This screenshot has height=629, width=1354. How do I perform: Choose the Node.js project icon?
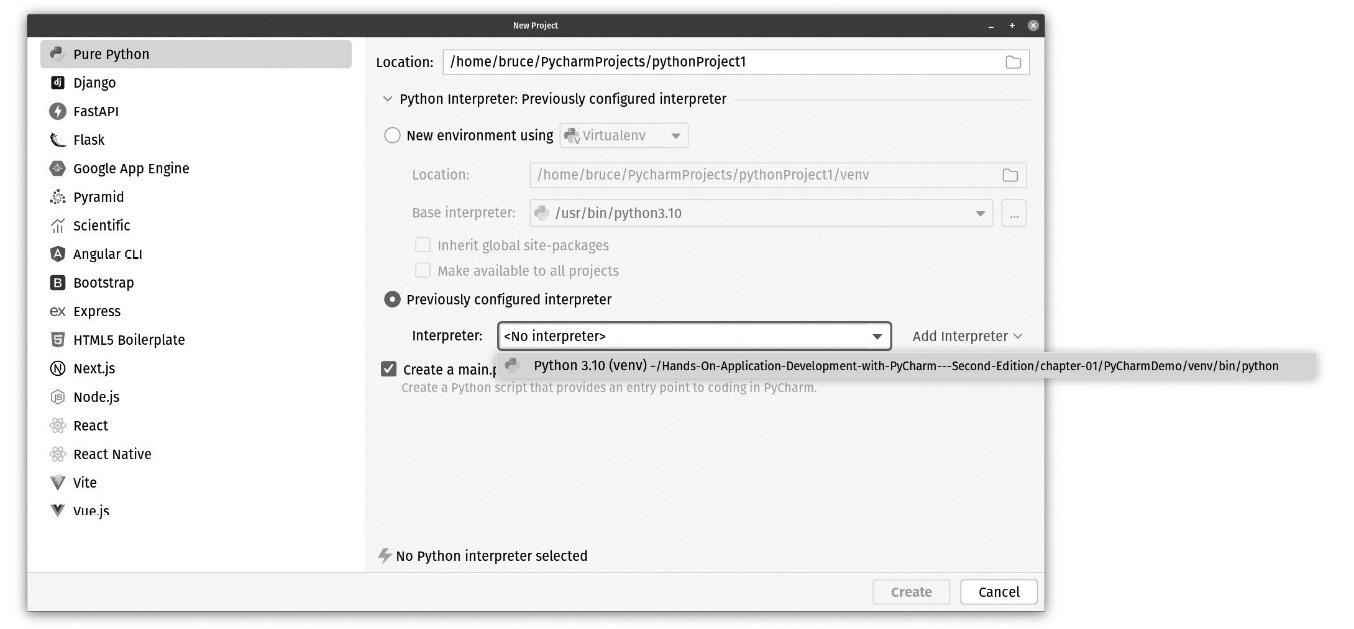[x=57, y=397]
